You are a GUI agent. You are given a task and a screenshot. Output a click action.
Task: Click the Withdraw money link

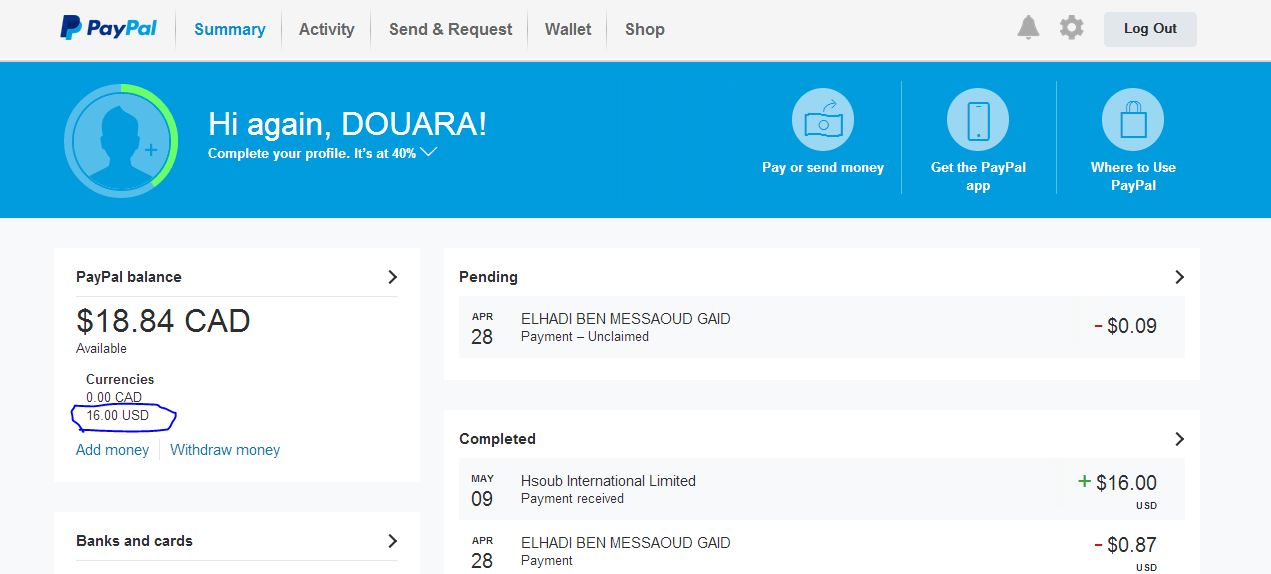coord(225,450)
